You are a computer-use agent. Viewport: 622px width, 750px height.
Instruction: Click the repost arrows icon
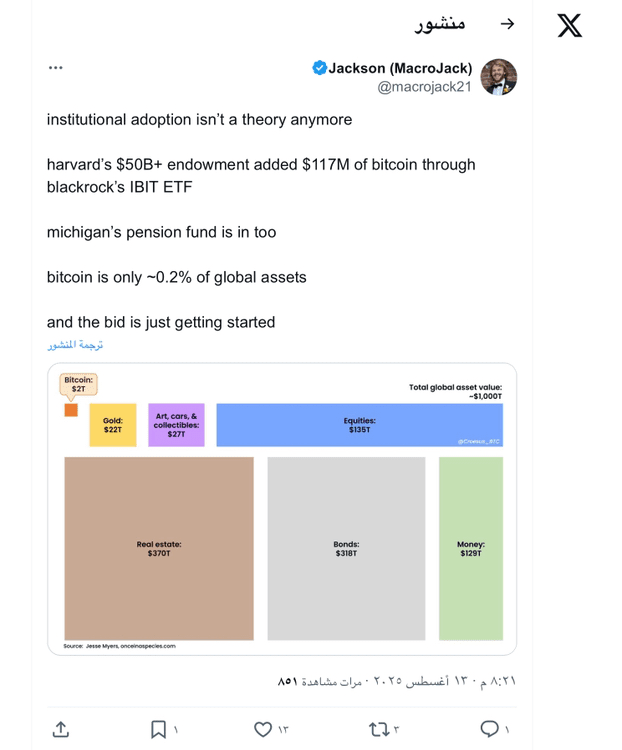click(x=378, y=729)
